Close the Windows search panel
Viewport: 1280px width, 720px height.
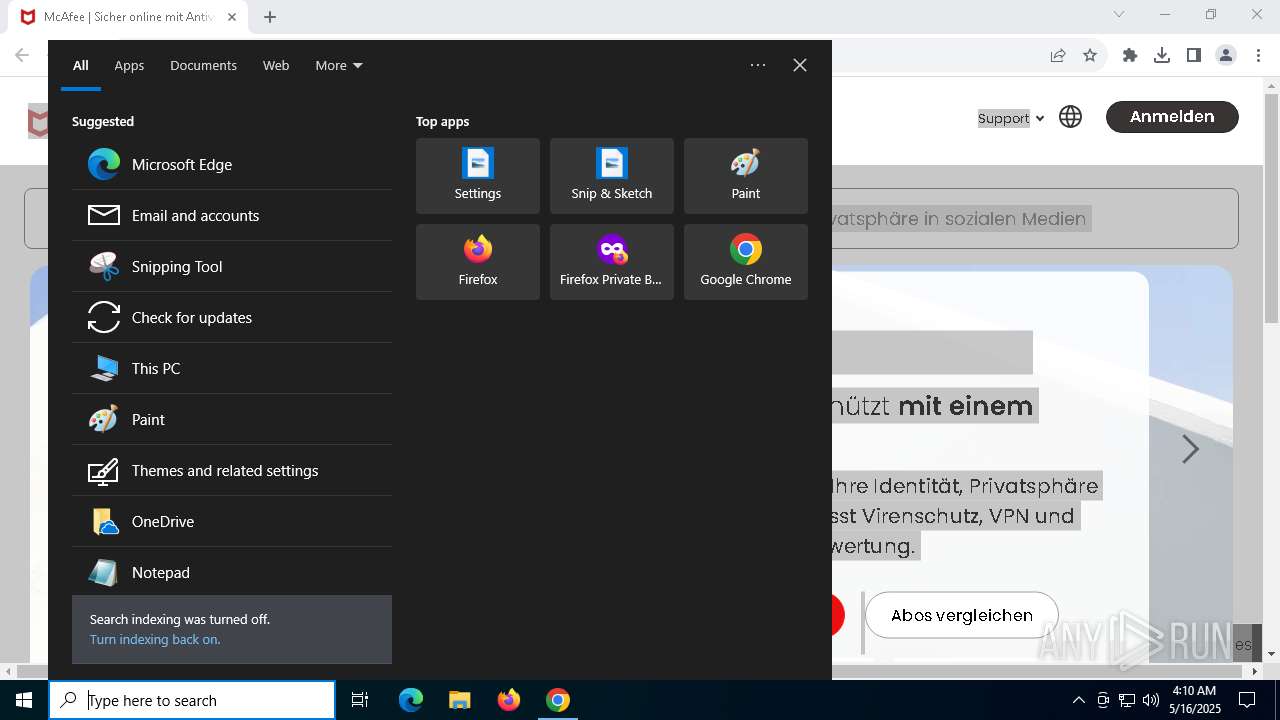coord(800,65)
